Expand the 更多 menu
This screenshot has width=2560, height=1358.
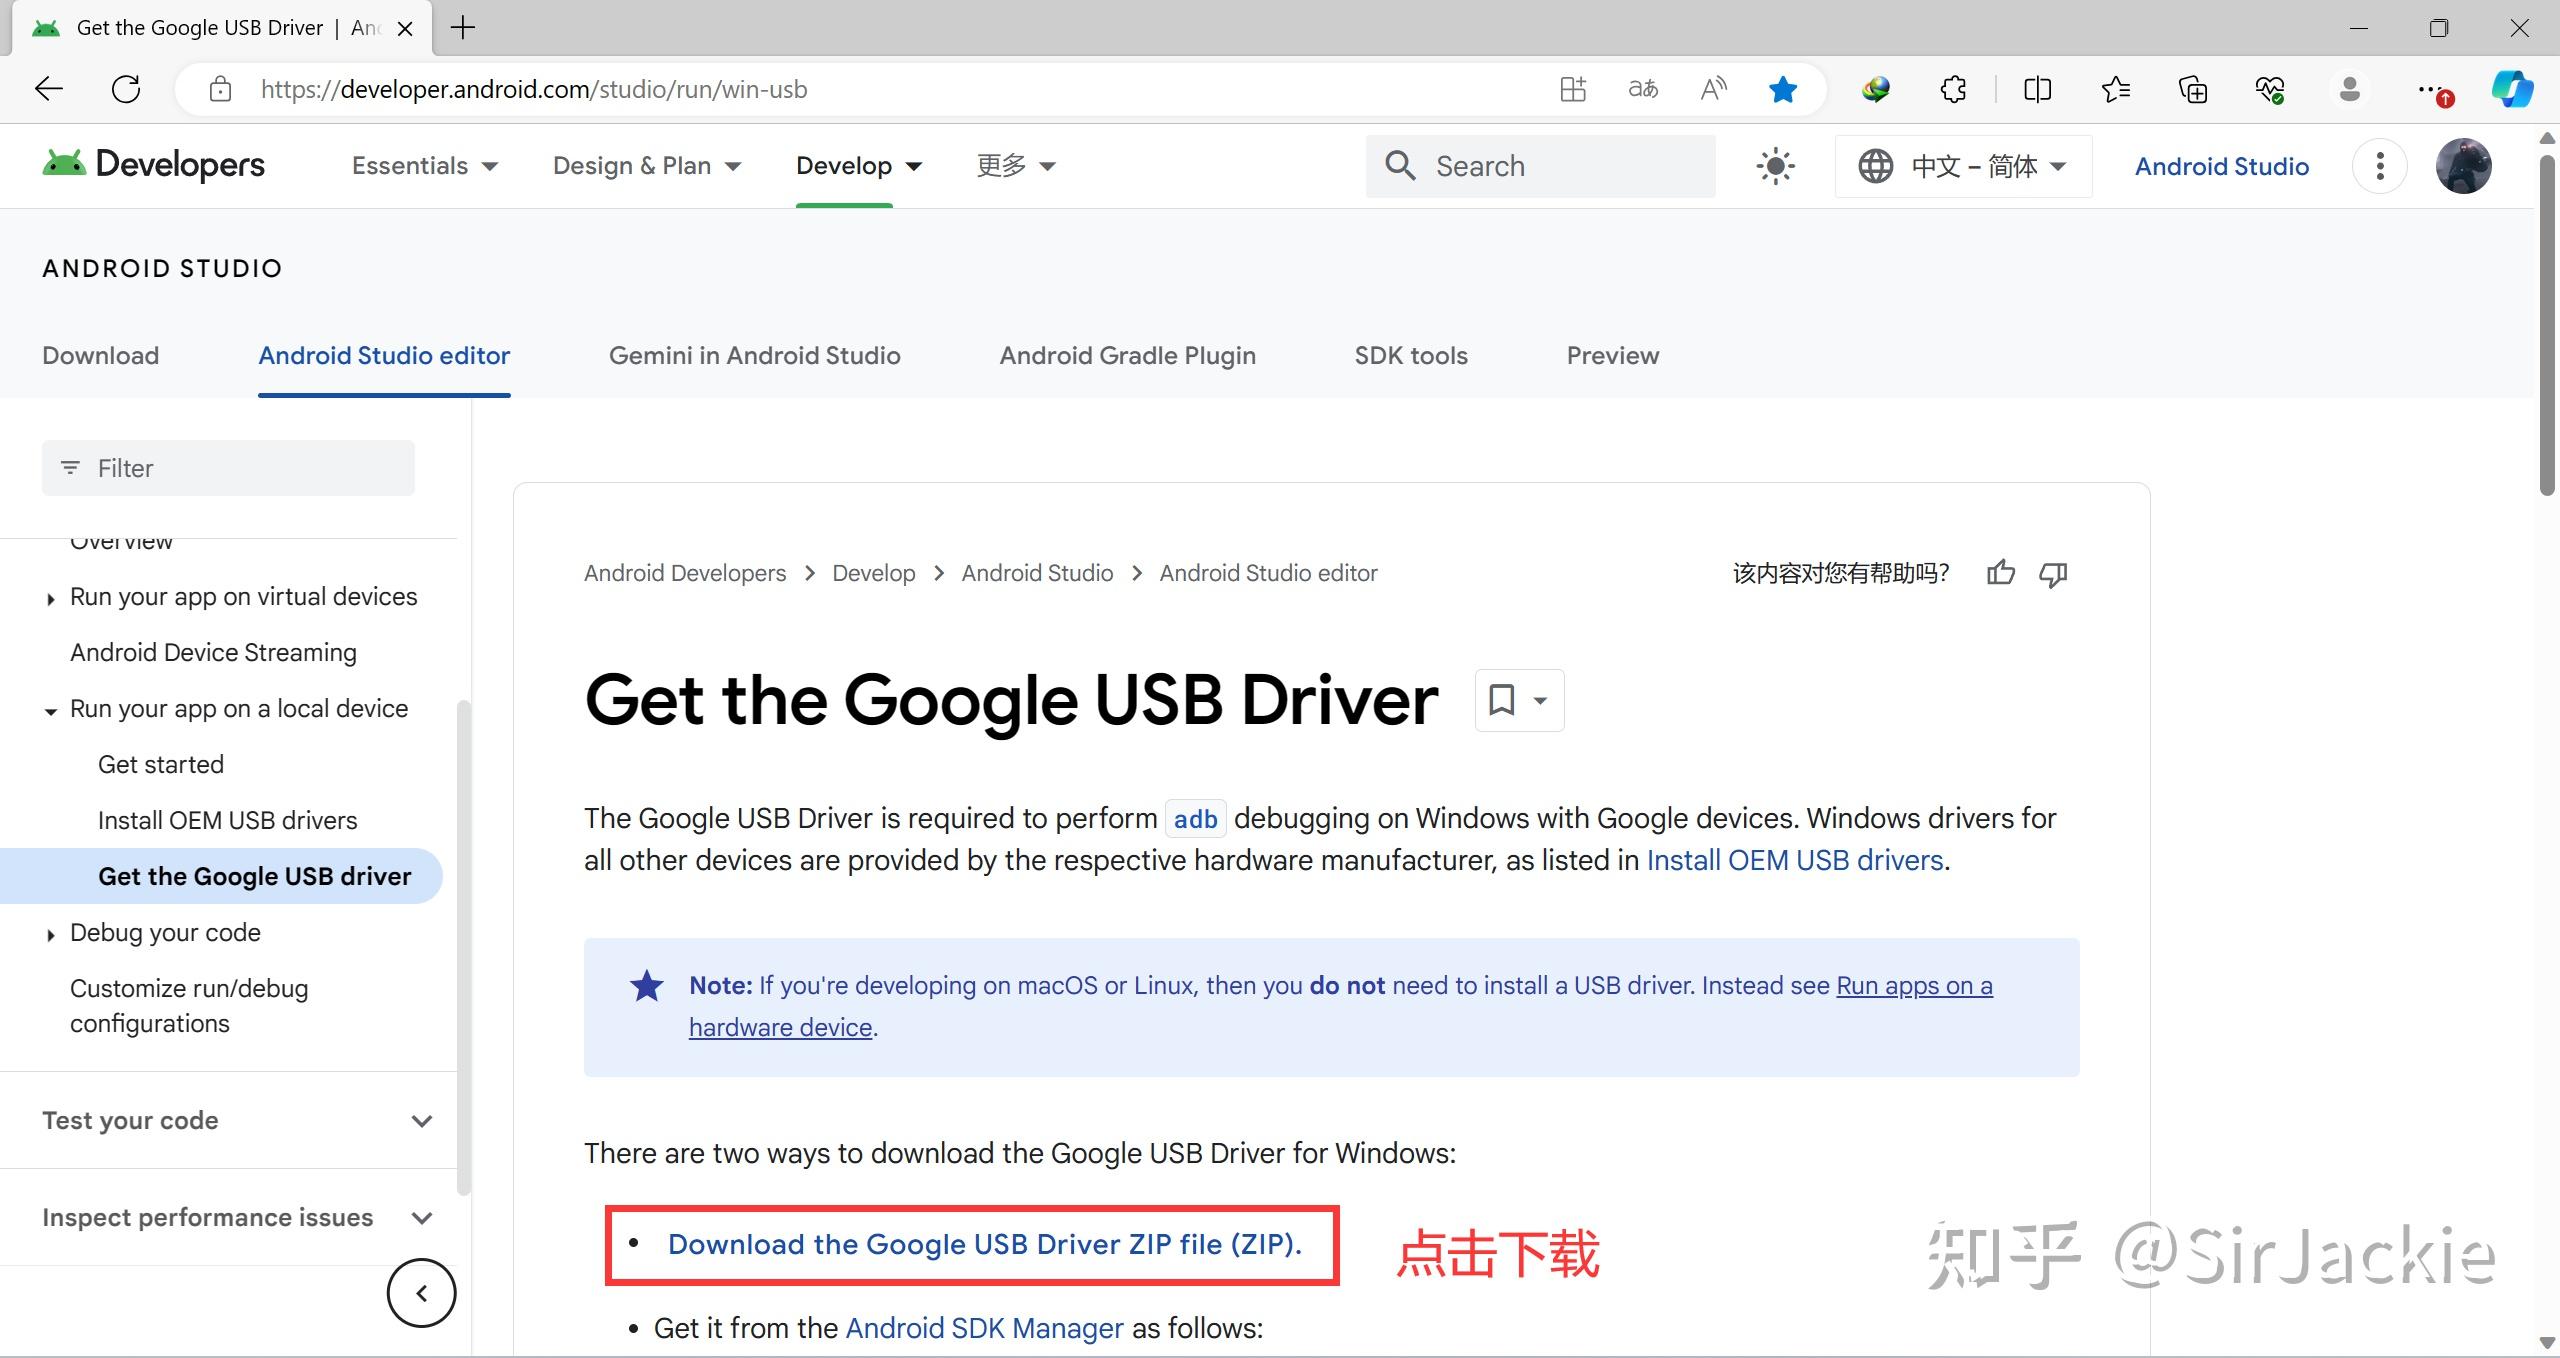(1016, 166)
